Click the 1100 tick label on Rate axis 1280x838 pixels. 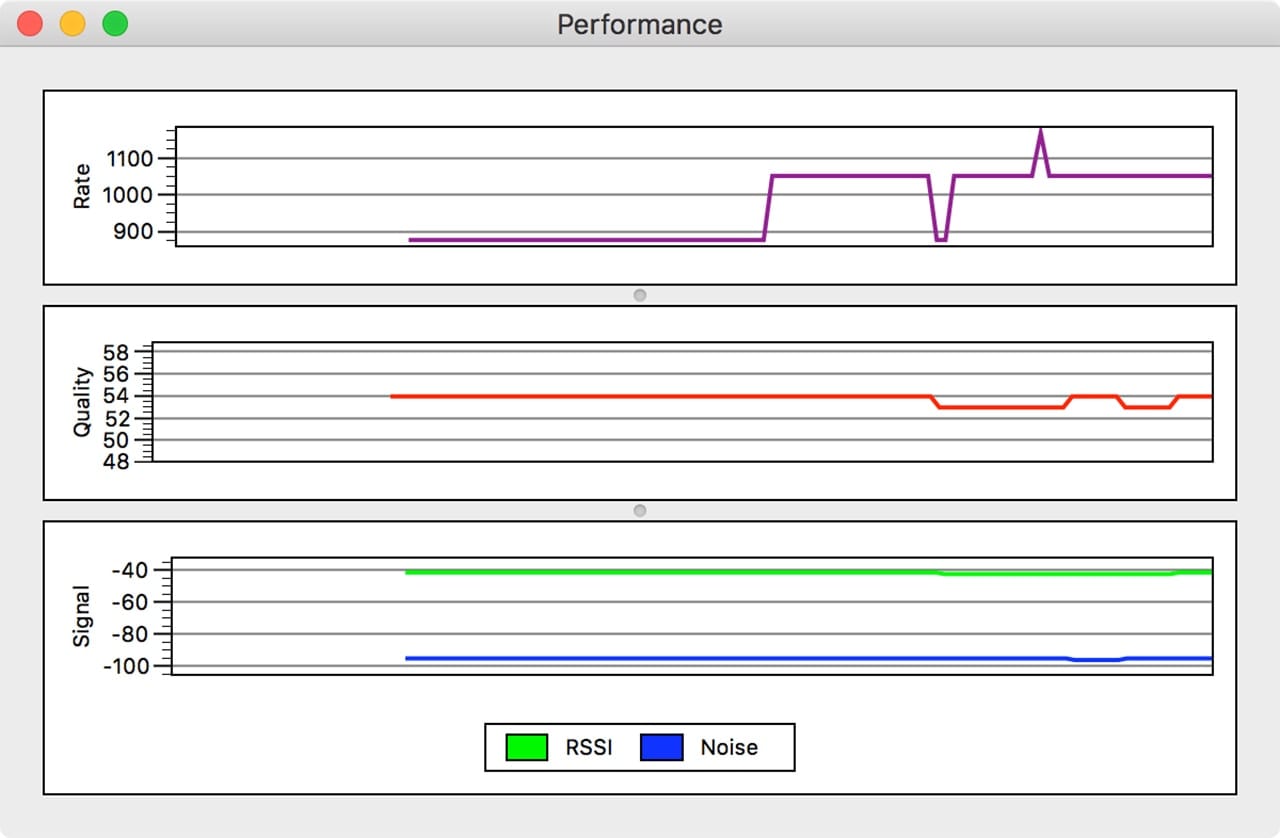126,158
